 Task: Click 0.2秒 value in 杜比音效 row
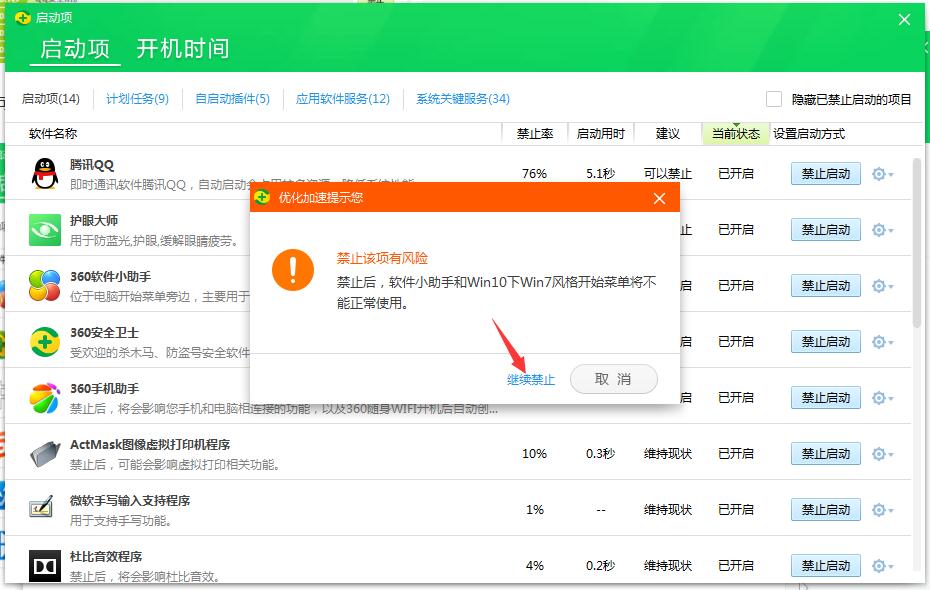[601, 566]
